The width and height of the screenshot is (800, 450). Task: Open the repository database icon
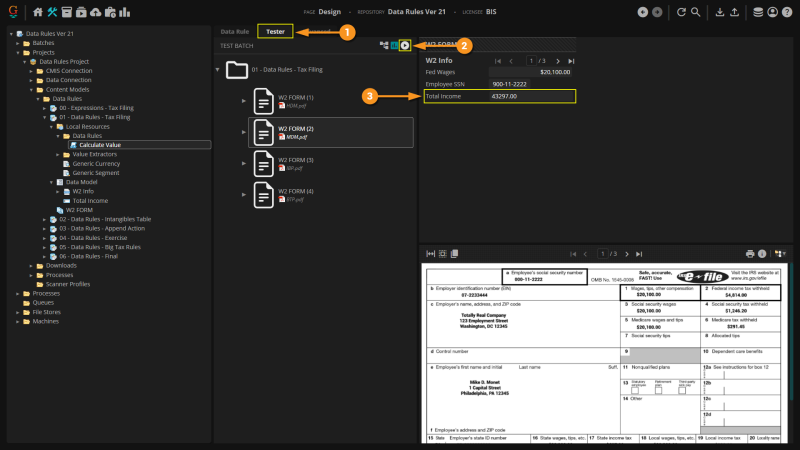point(758,12)
